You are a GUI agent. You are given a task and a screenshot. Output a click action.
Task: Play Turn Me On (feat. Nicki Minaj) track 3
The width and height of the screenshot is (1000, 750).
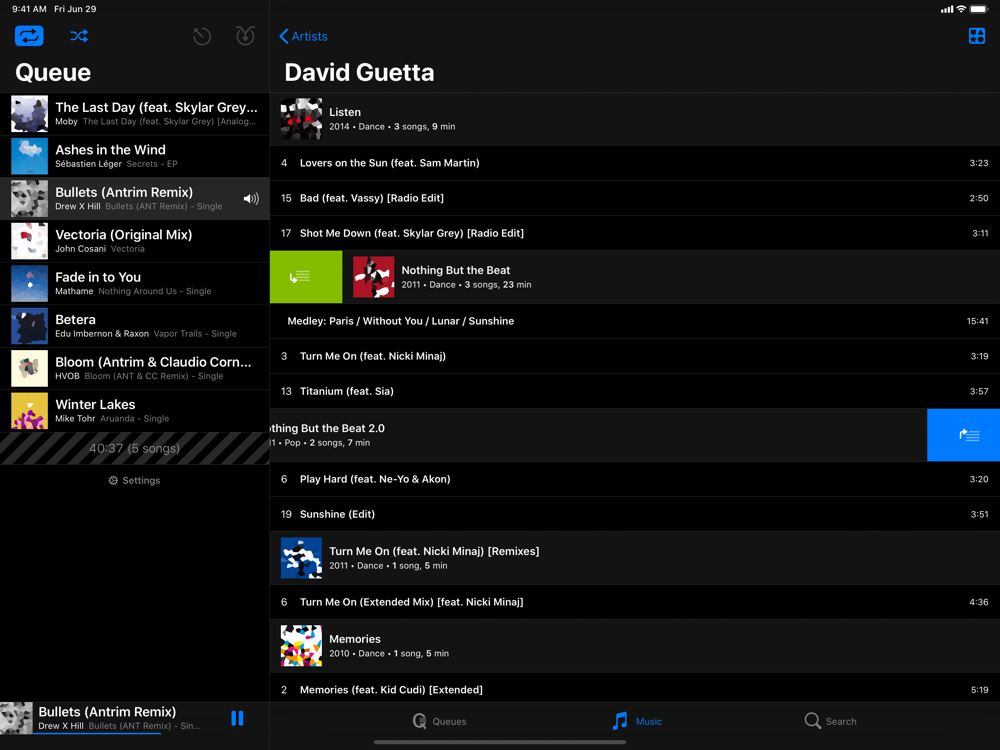tap(635, 357)
